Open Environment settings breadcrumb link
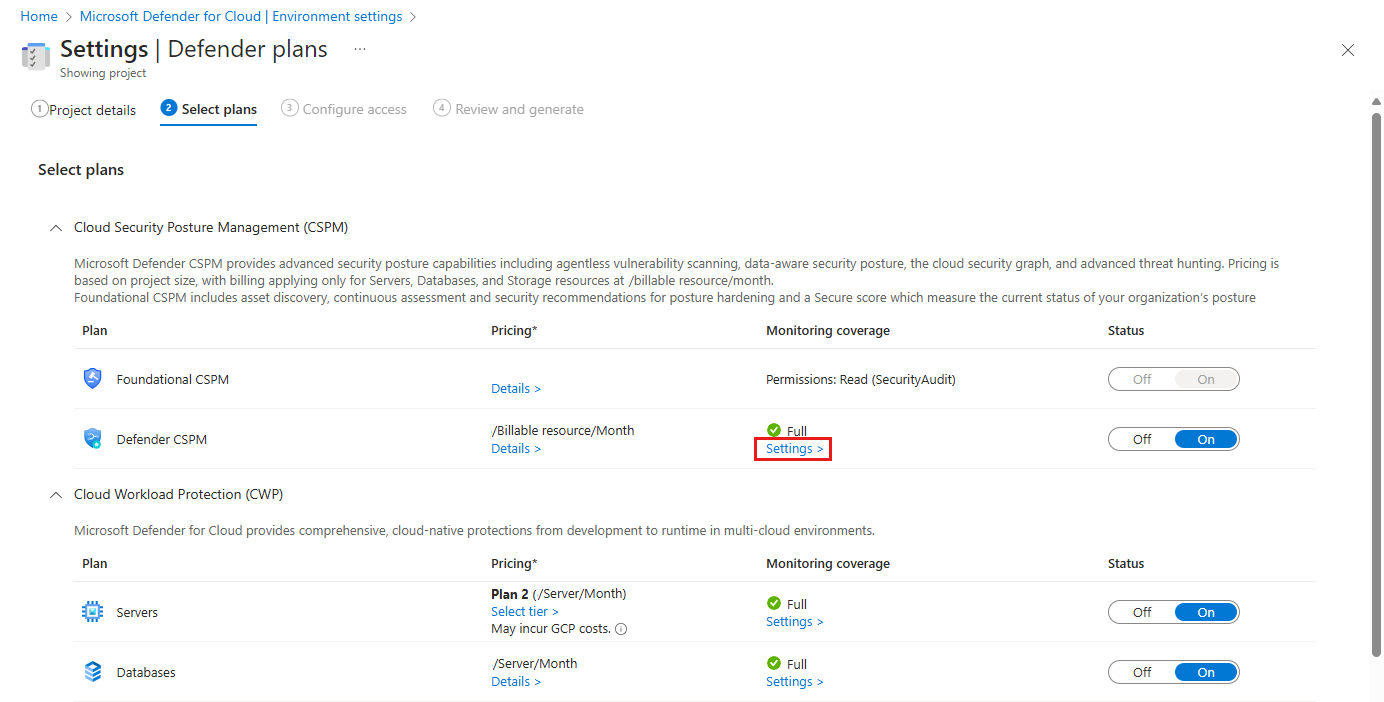Viewport: 1384px width, 702px height. (x=241, y=17)
